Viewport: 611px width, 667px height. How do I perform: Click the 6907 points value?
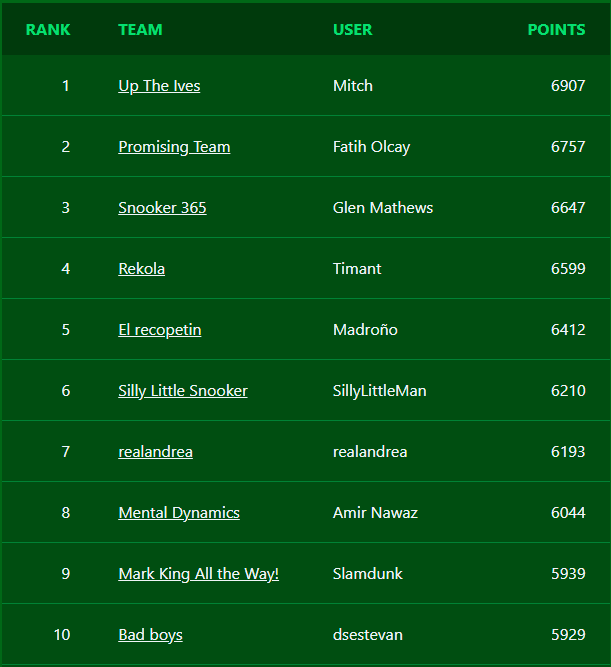tap(568, 86)
